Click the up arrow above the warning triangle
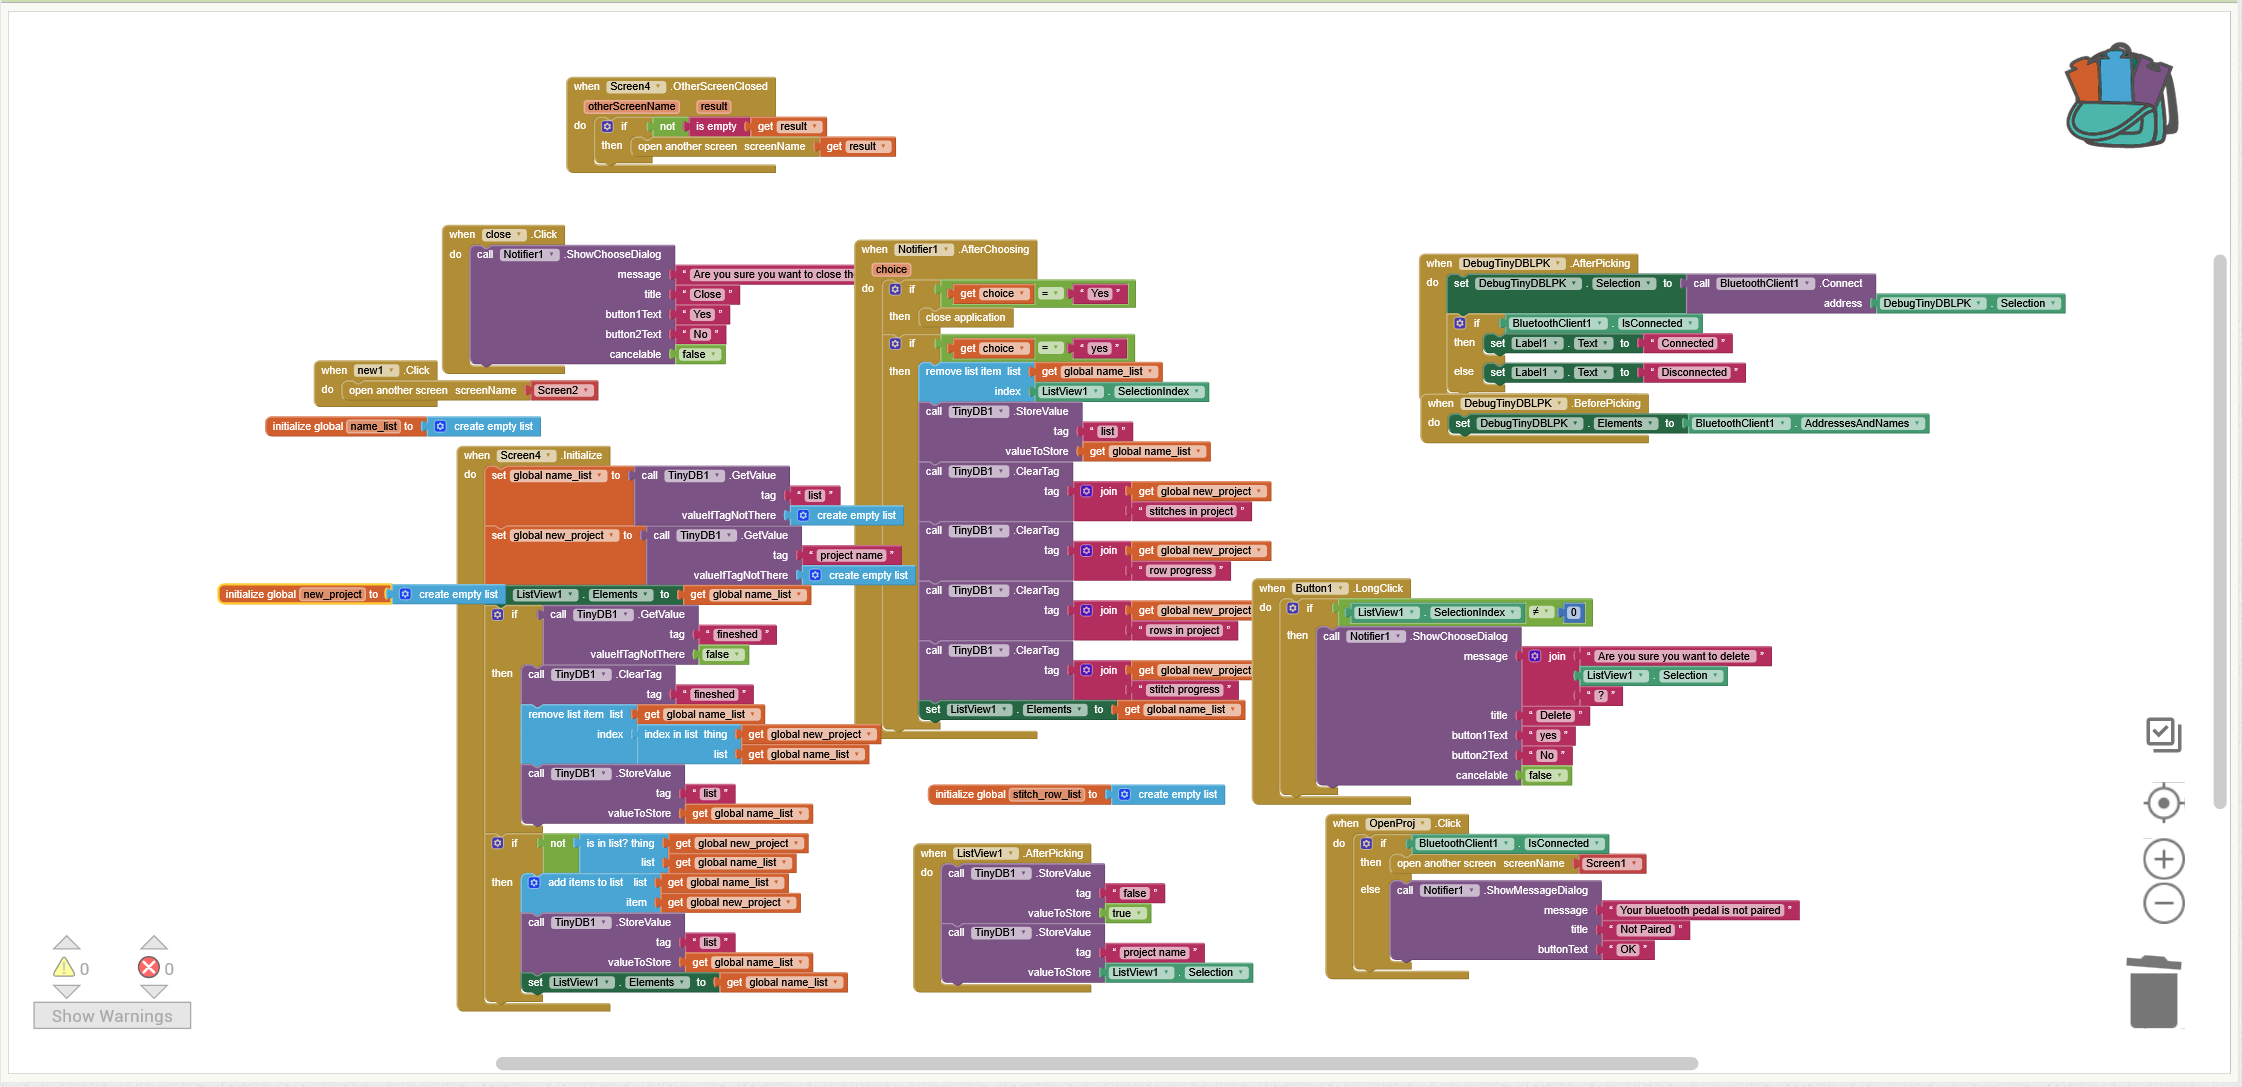The height and width of the screenshot is (1087, 2242). pos(66,942)
